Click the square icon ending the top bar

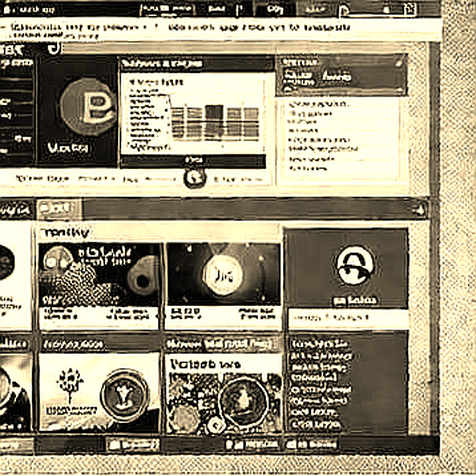click(410, 9)
